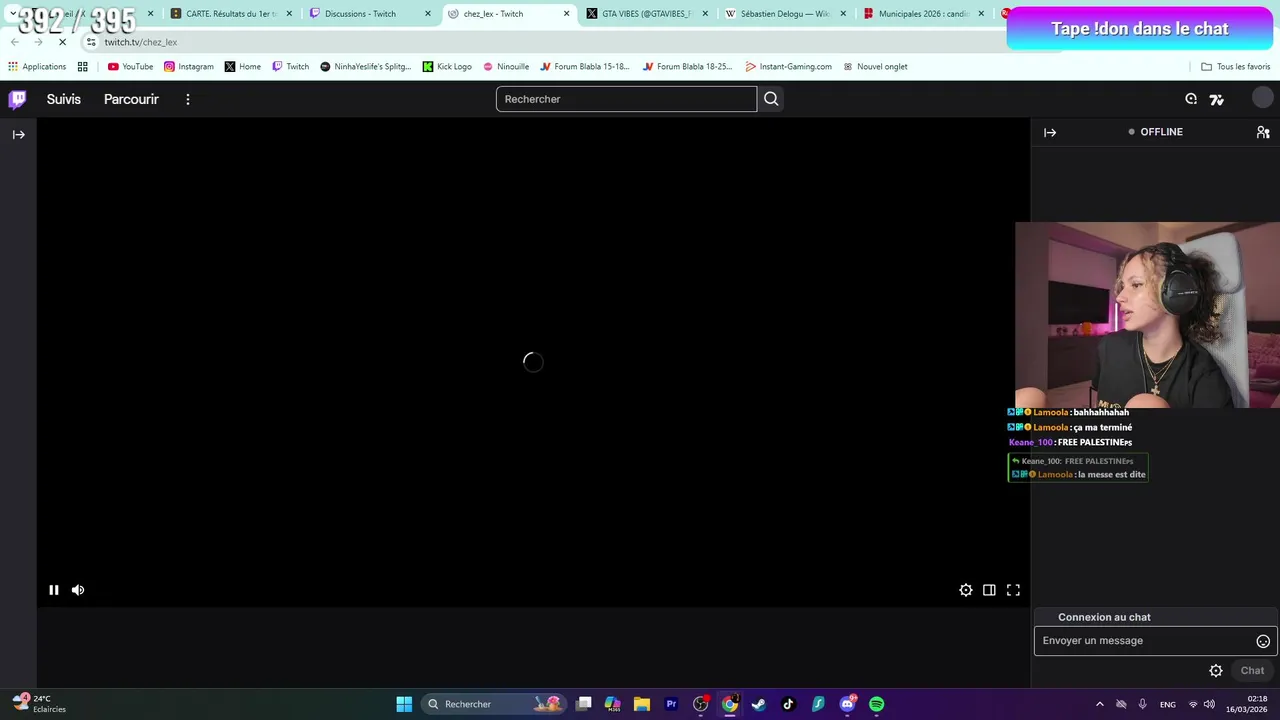Go to Suivis page
The width and height of the screenshot is (1280, 720).
coord(64,99)
